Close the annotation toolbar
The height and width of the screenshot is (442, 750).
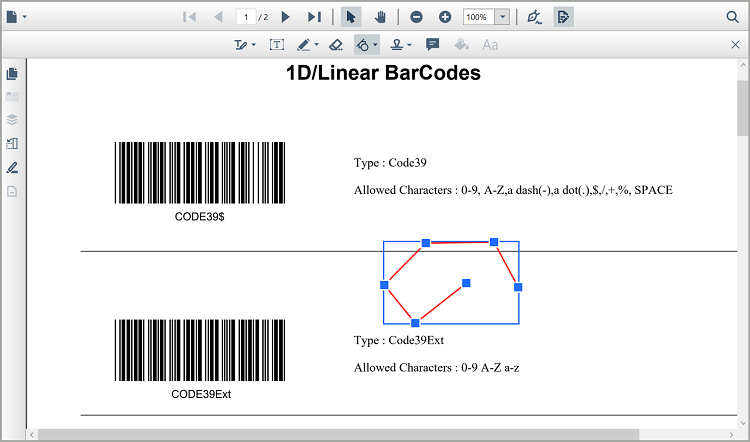click(x=736, y=45)
